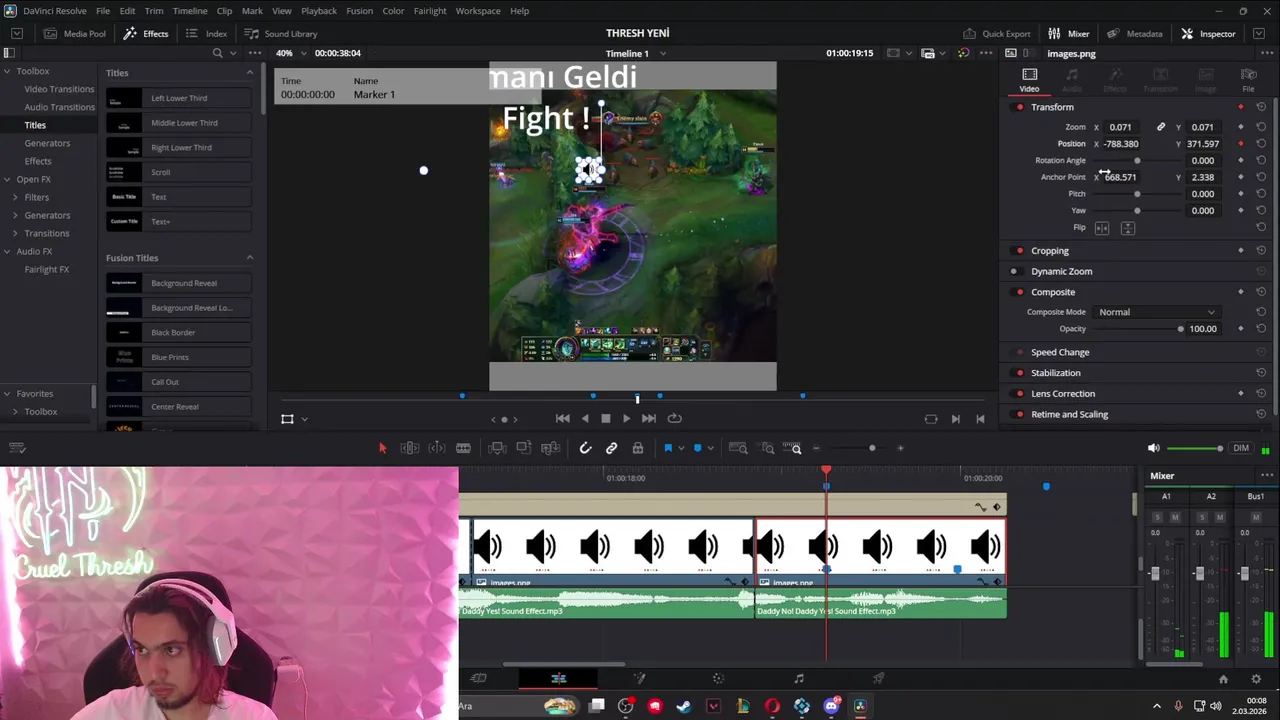Click the timeline zoom in plus

[900, 448]
